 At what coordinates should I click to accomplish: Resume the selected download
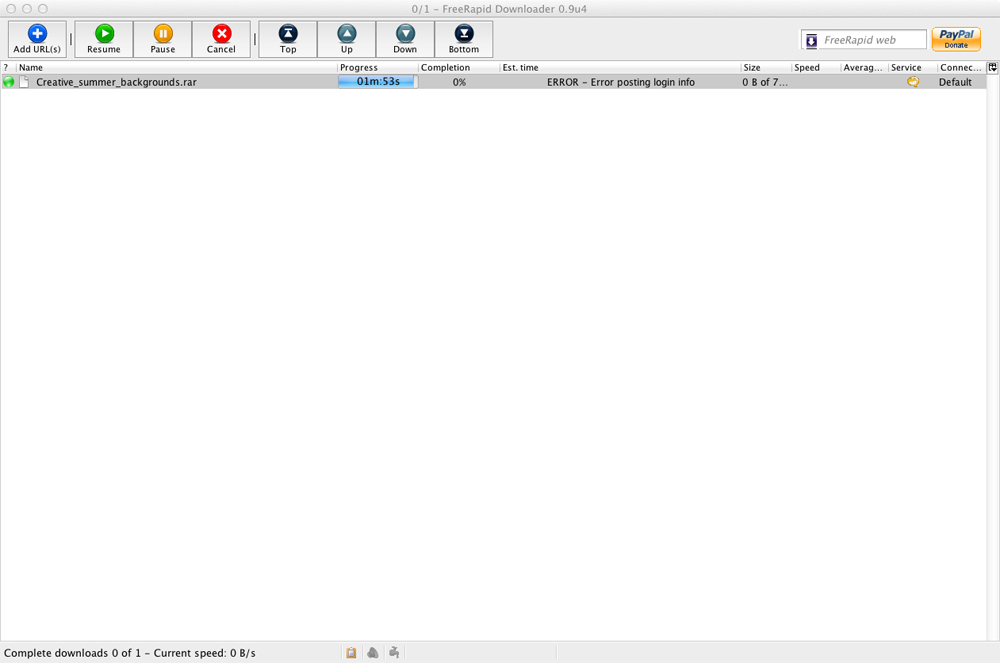point(104,40)
